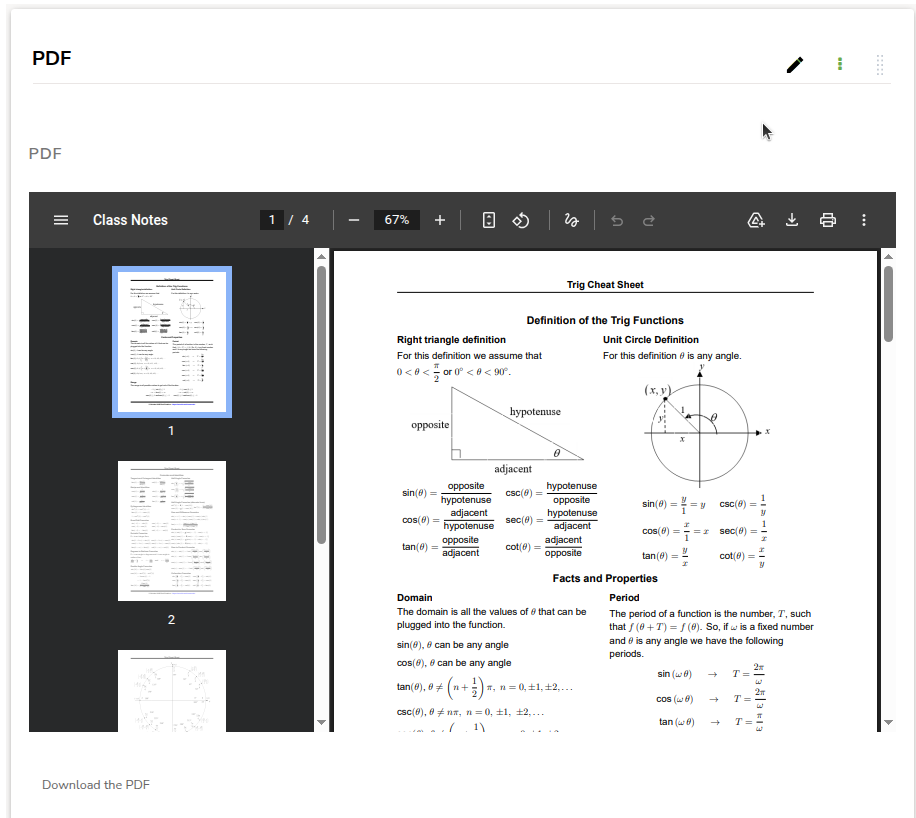Click the Unit Circle Definition heading

pos(651,339)
